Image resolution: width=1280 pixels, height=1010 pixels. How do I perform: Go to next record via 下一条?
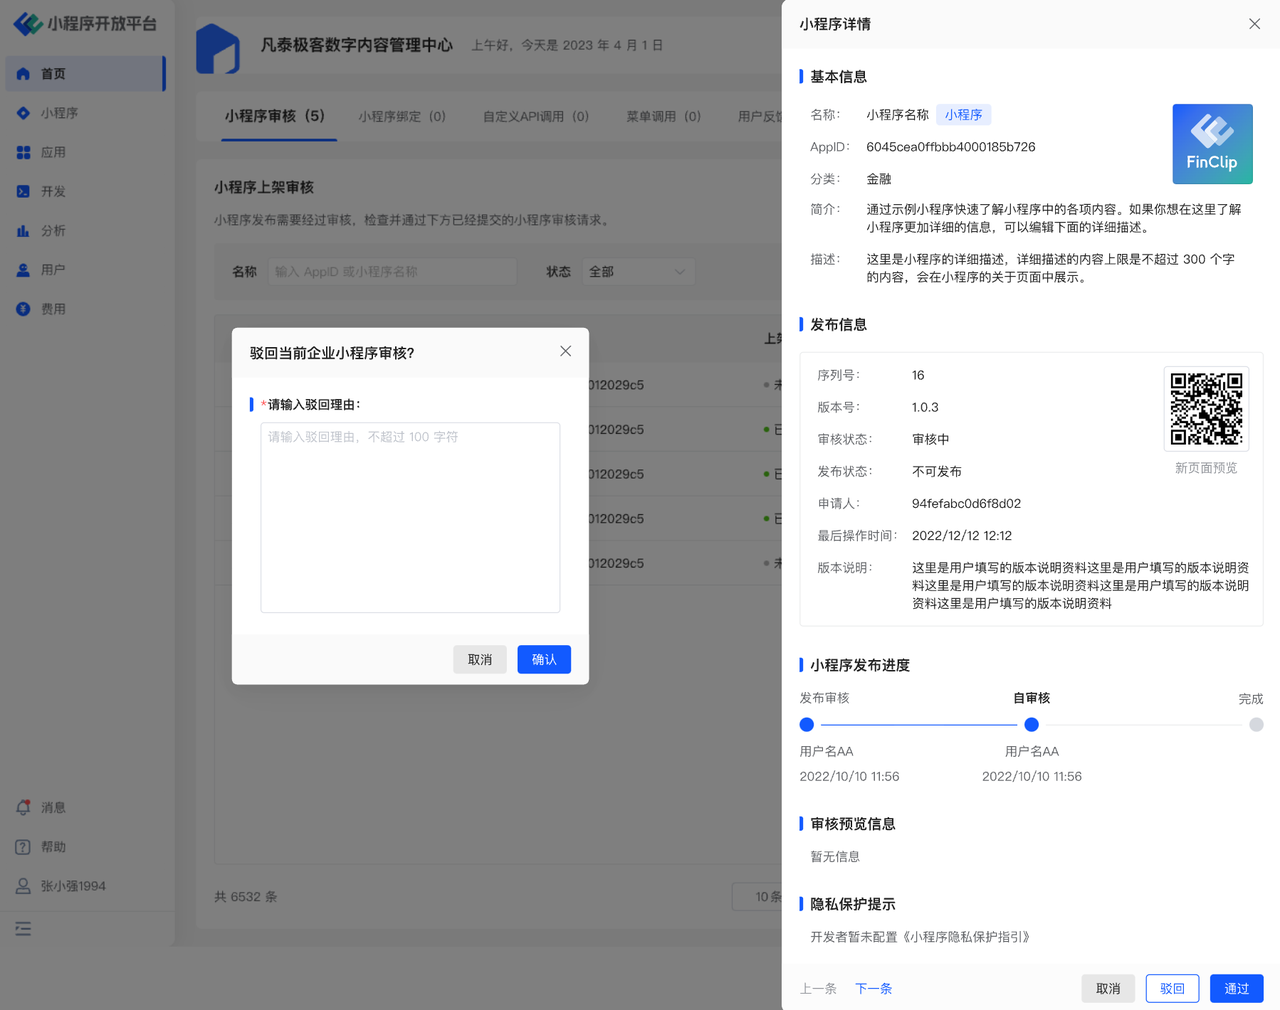(x=873, y=988)
